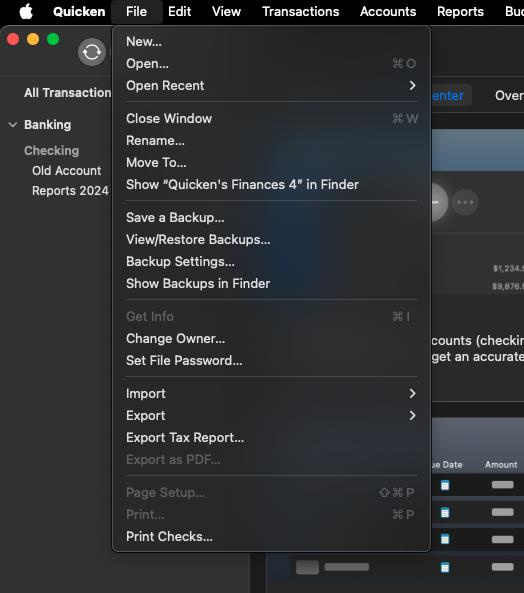Expand the Open Recent submenu
The width and height of the screenshot is (524, 593).
click(271, 85)
